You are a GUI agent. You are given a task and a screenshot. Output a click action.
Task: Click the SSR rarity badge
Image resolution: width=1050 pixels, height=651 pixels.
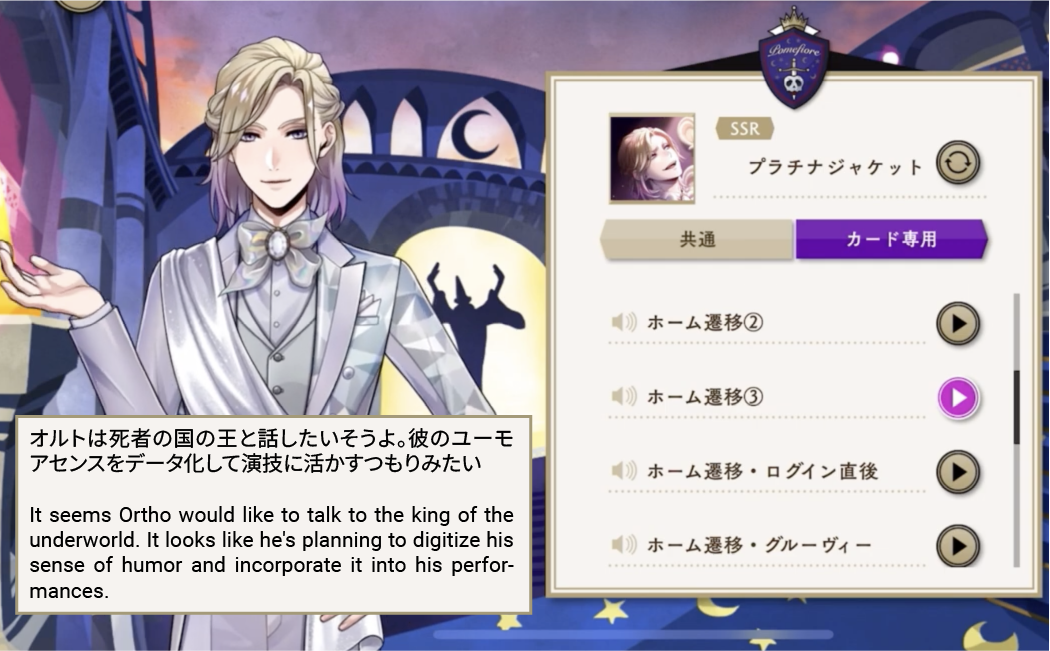click(x=745, y=129)
